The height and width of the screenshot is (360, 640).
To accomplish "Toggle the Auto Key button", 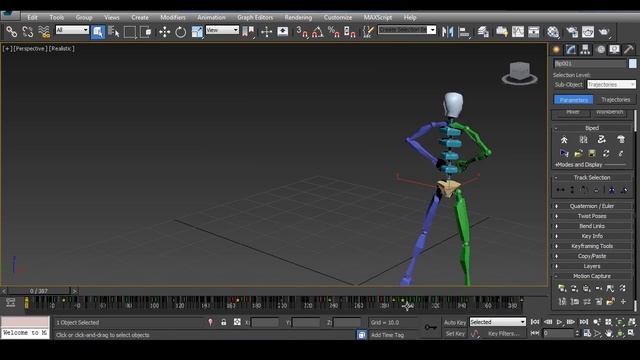I will tap(455, 322).
